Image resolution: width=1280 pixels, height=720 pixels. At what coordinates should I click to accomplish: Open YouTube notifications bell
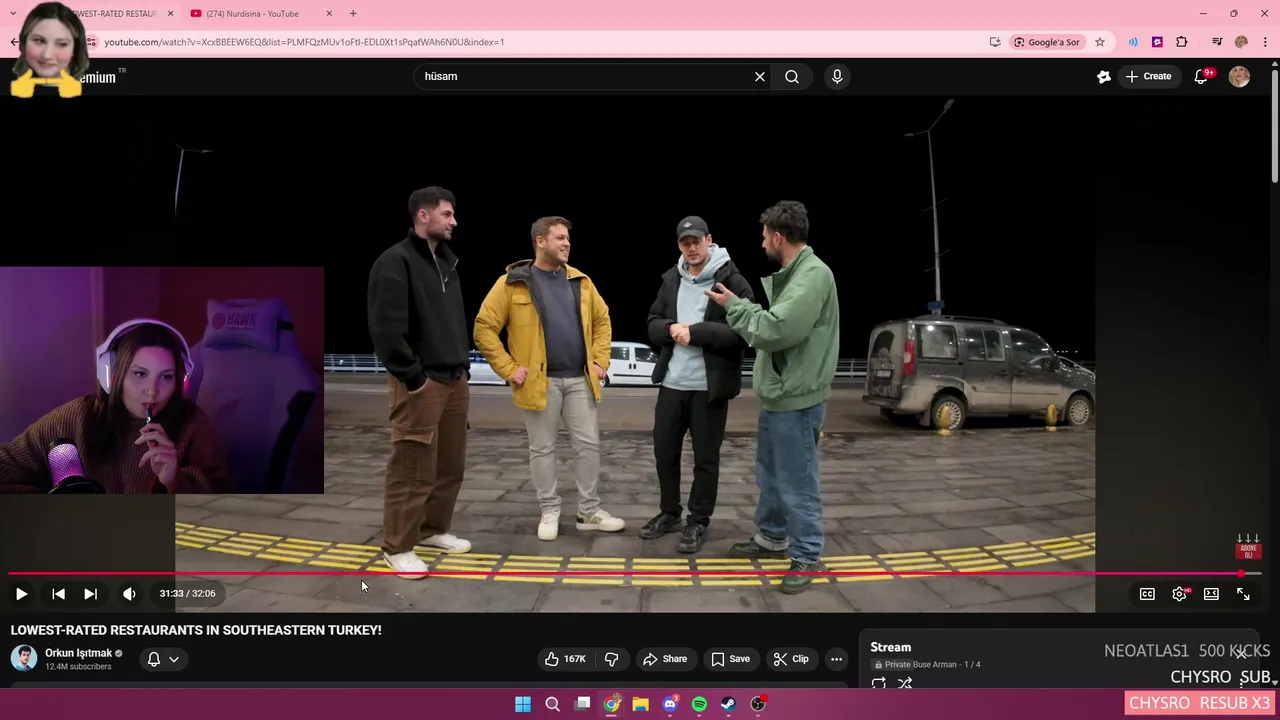pos(1201,77)
